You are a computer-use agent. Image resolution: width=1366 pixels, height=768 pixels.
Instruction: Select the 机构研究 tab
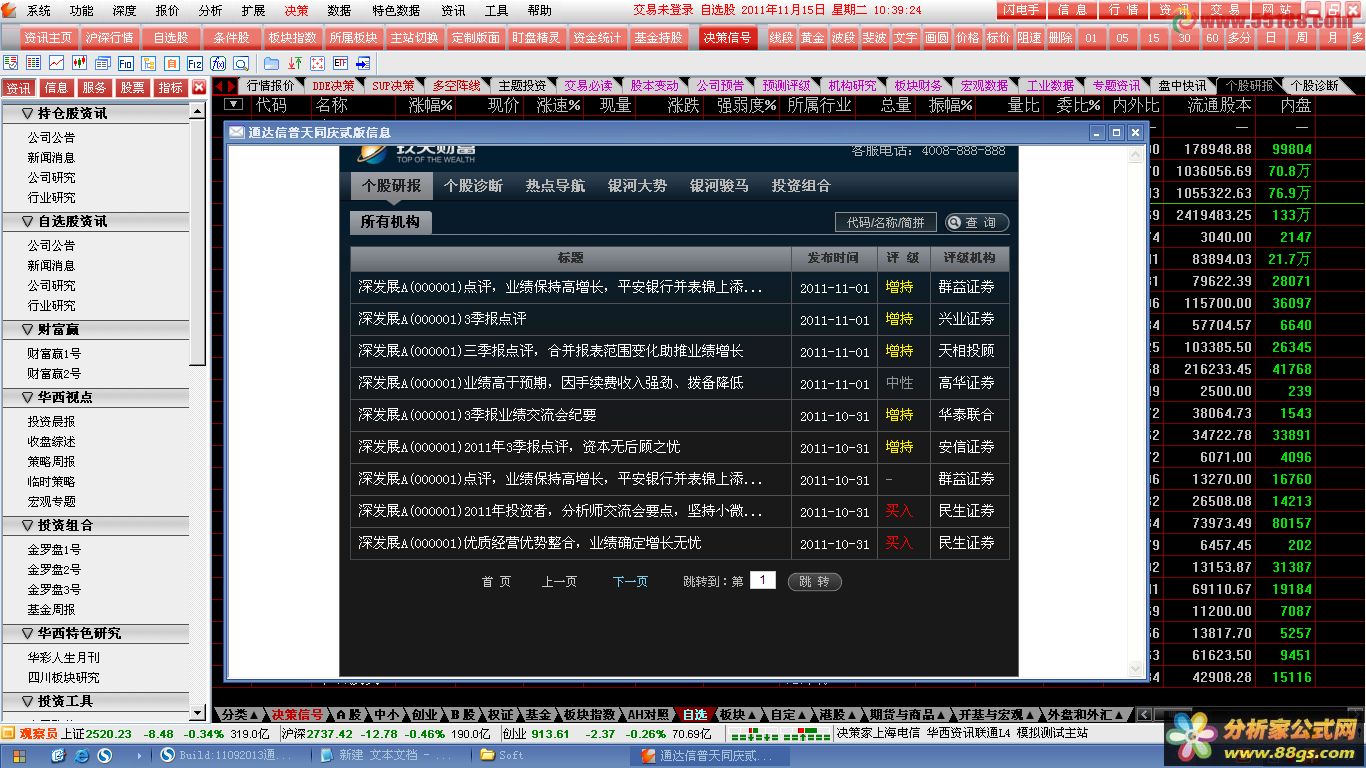(x=853, y=86)
